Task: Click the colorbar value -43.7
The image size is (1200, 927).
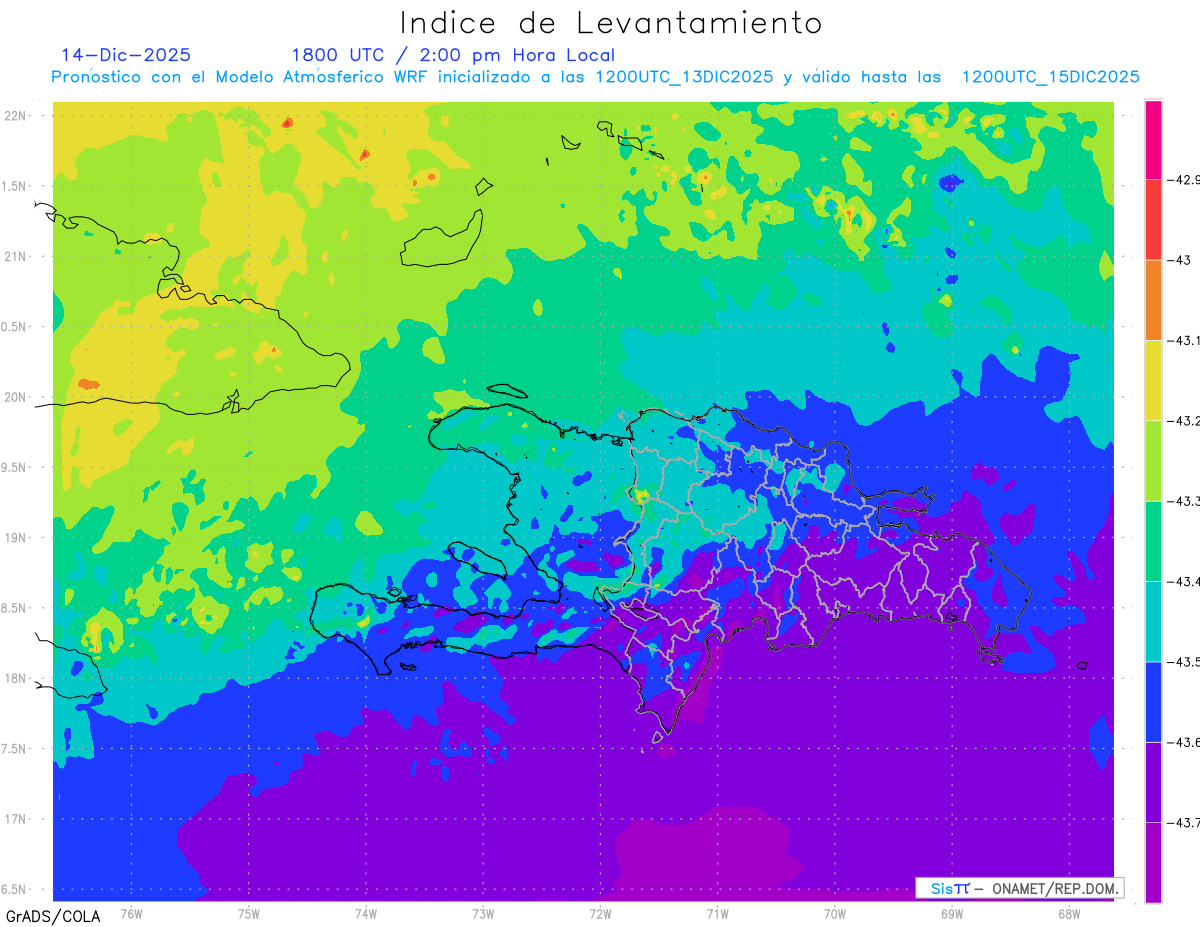Action: click(1183, 822)
